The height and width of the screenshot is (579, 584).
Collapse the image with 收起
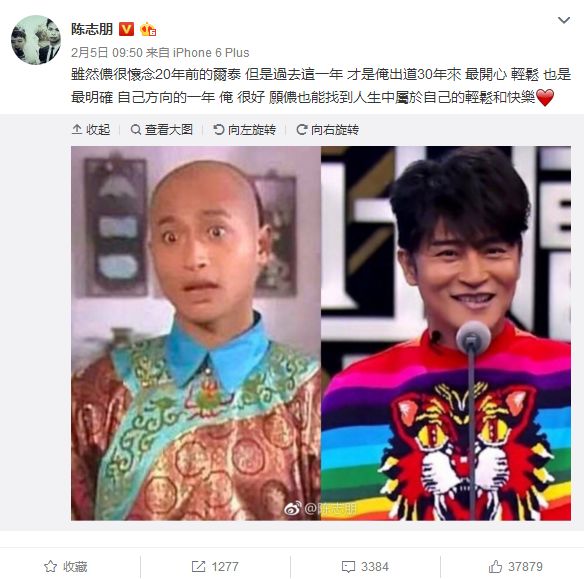(91, 130)
